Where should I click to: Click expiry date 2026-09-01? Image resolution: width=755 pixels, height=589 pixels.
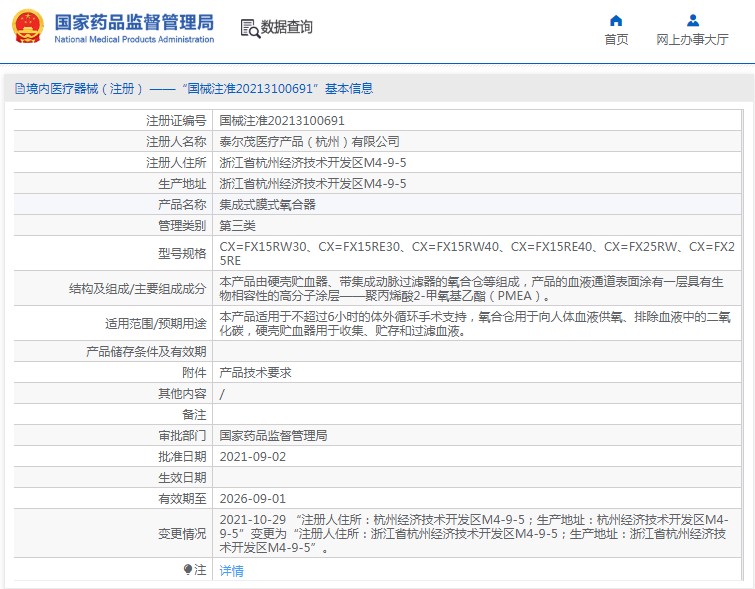pos(252,498)
